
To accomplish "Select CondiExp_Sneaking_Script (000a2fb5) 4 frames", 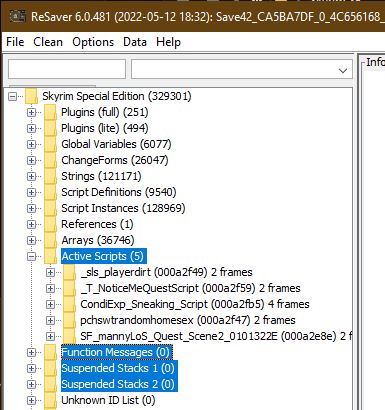I will [195, 304].
